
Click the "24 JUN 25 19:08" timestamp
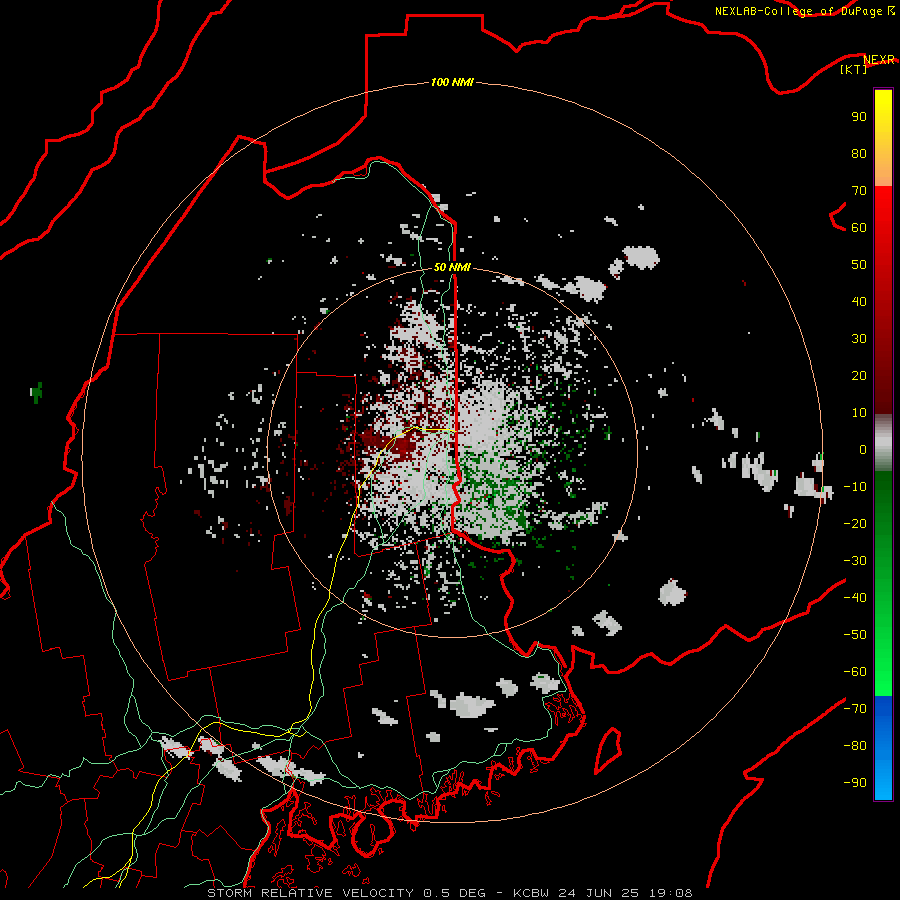[x=625, y=893]
